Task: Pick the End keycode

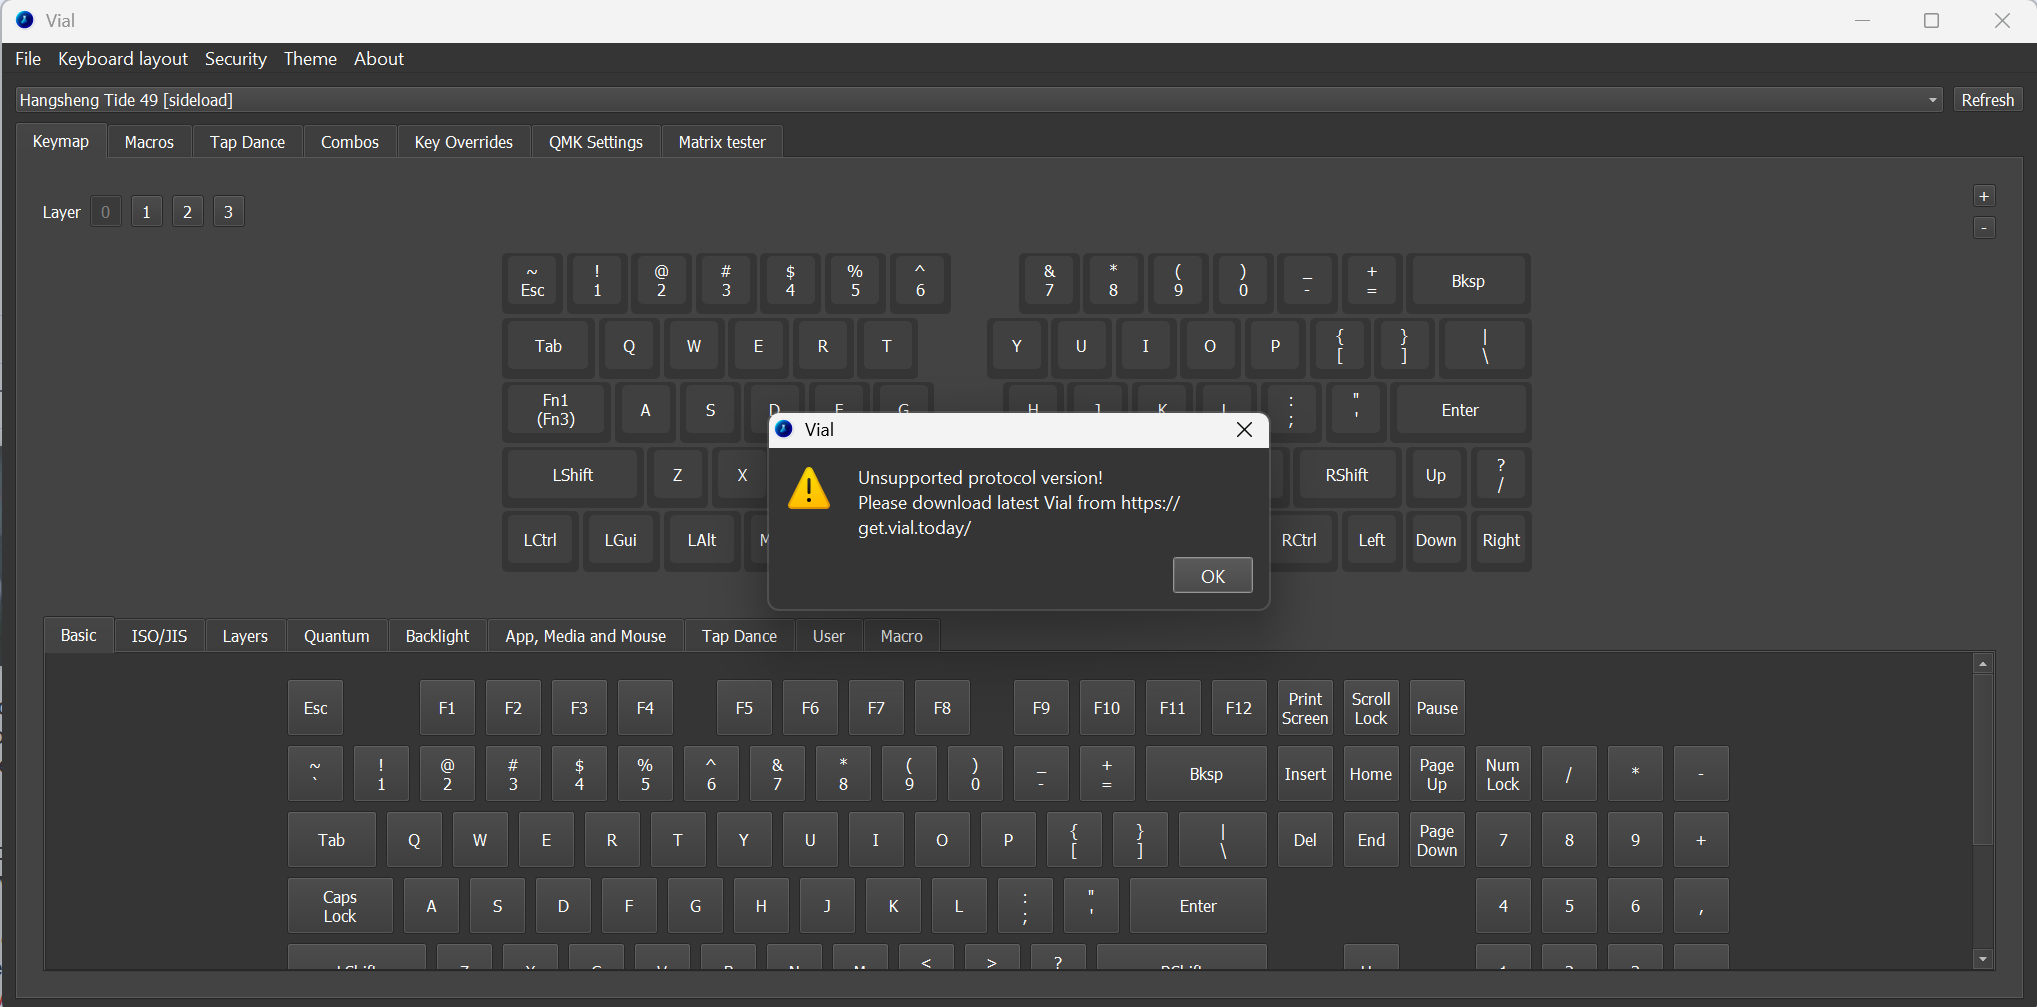Action: (x=1371, y=840)
